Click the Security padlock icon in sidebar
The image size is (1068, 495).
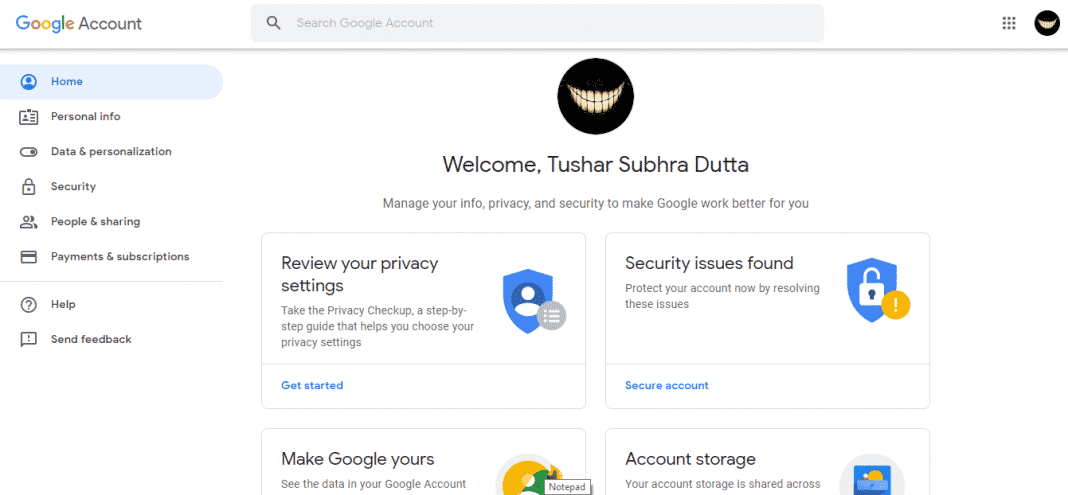29,187
